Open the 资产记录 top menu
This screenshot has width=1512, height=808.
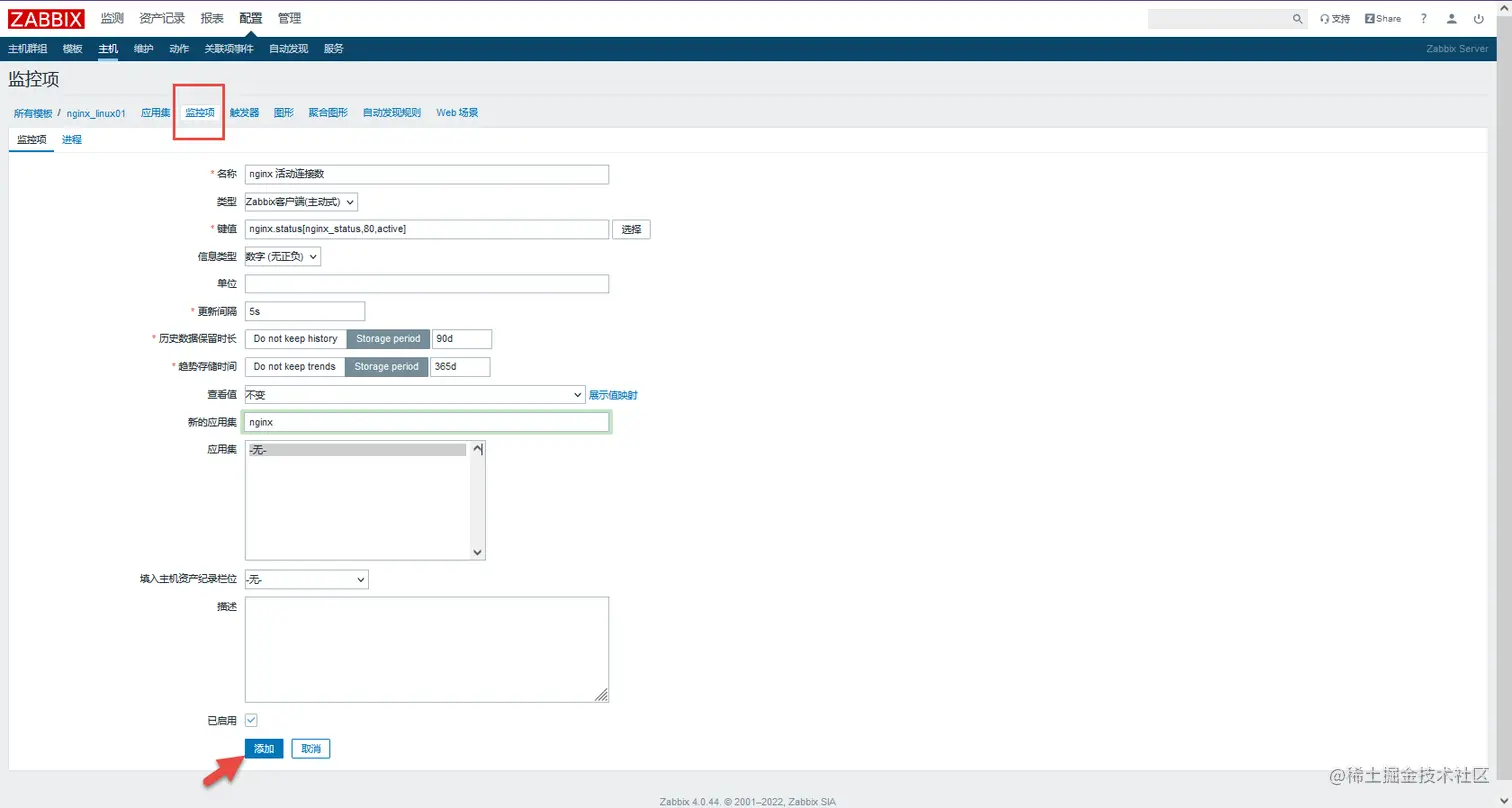tap(162, 18)
